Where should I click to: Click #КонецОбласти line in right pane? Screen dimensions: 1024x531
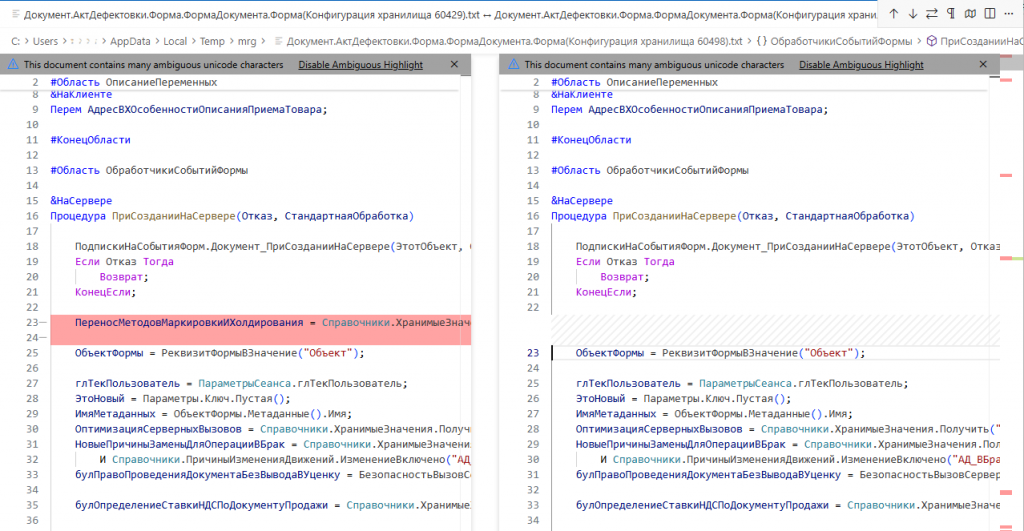point(591,140)
